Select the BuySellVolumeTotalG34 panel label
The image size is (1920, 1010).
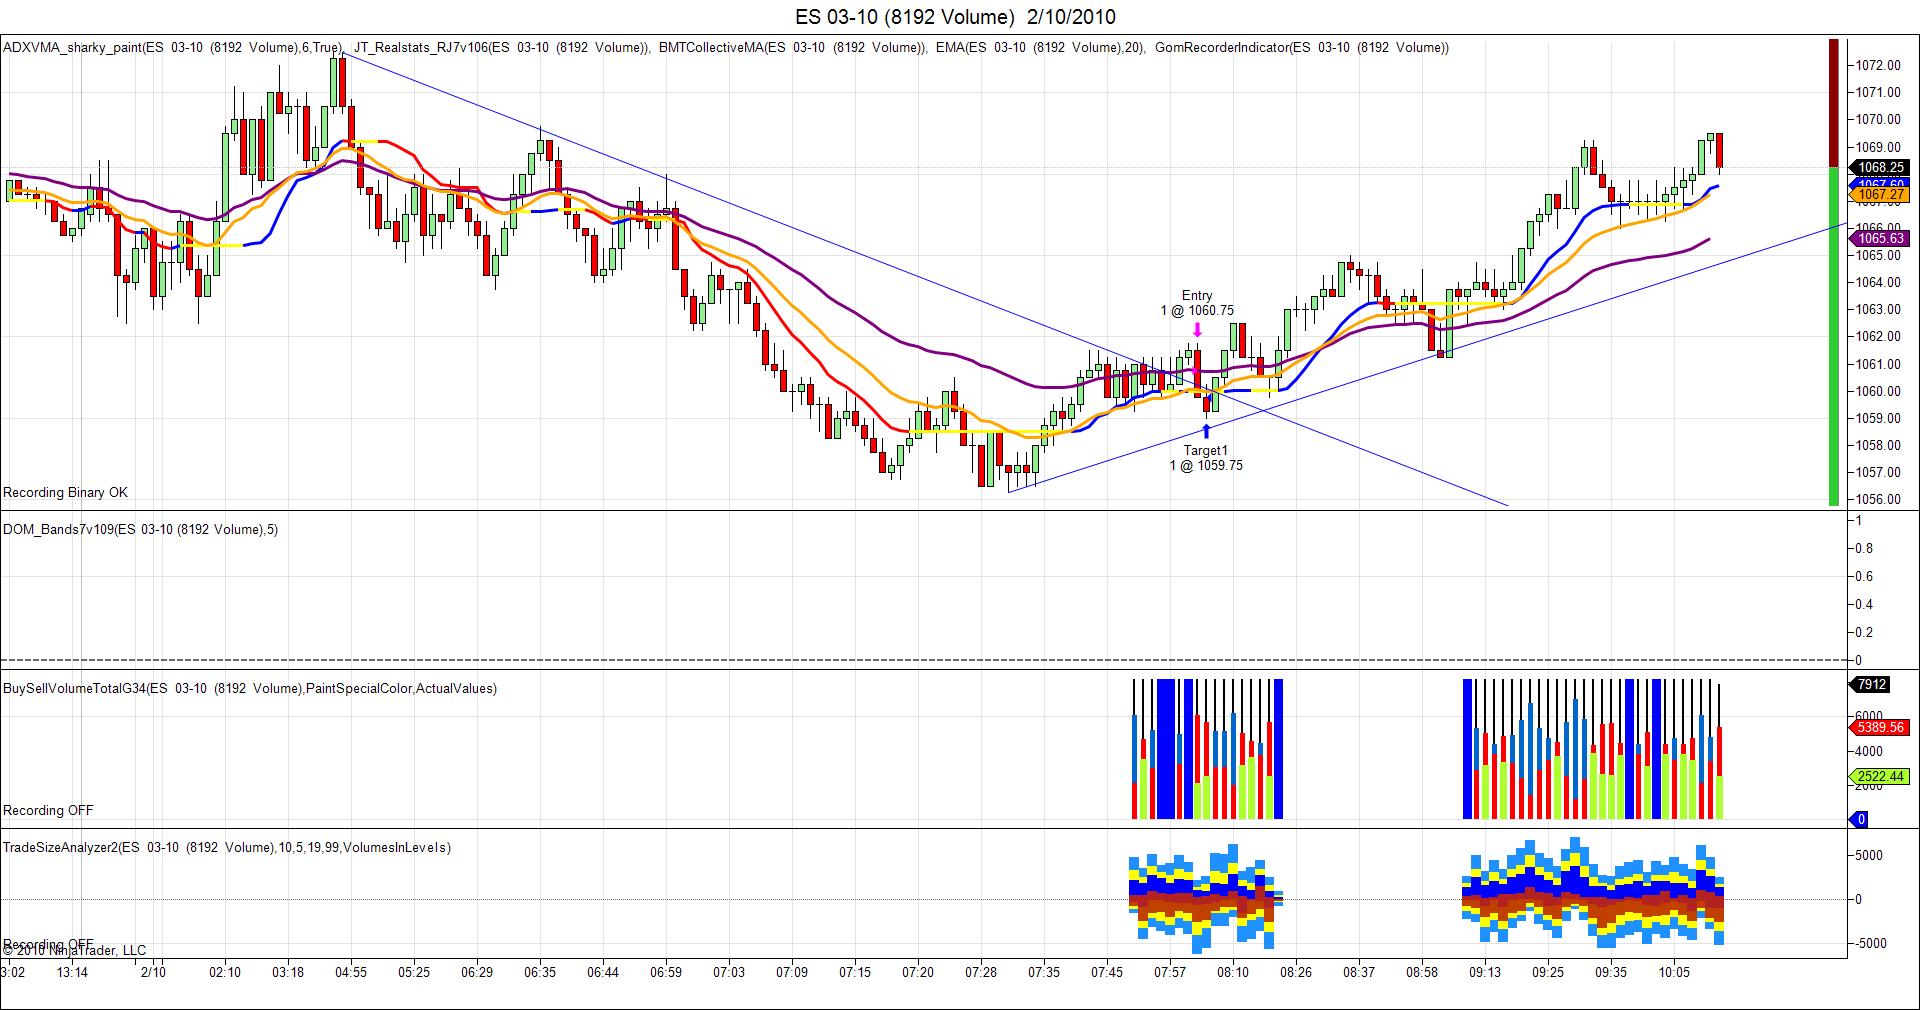250,688
